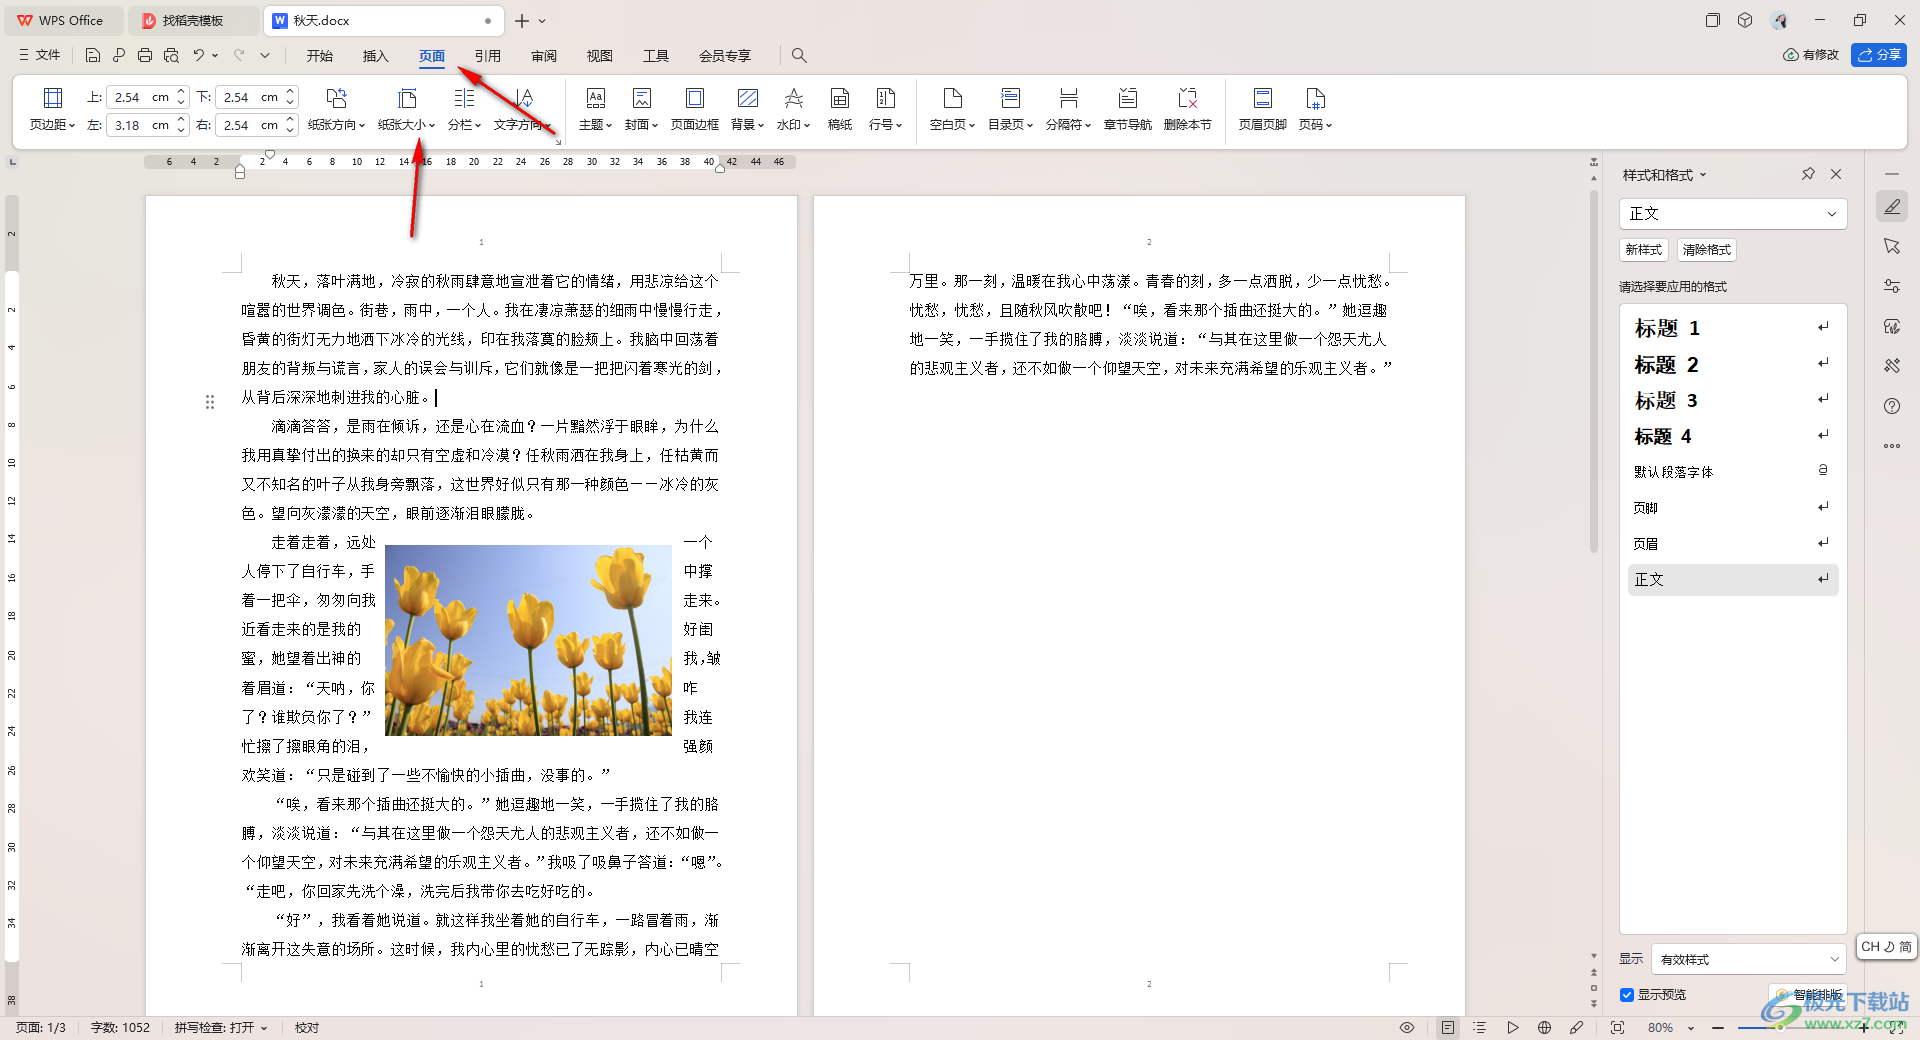Click 校对 proofread in status bar

307,1028
